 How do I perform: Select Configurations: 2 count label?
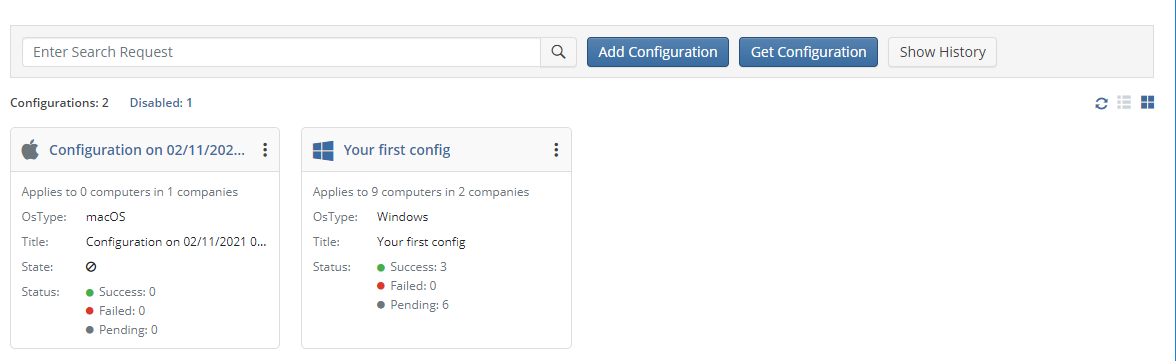(x=59, y=103)
